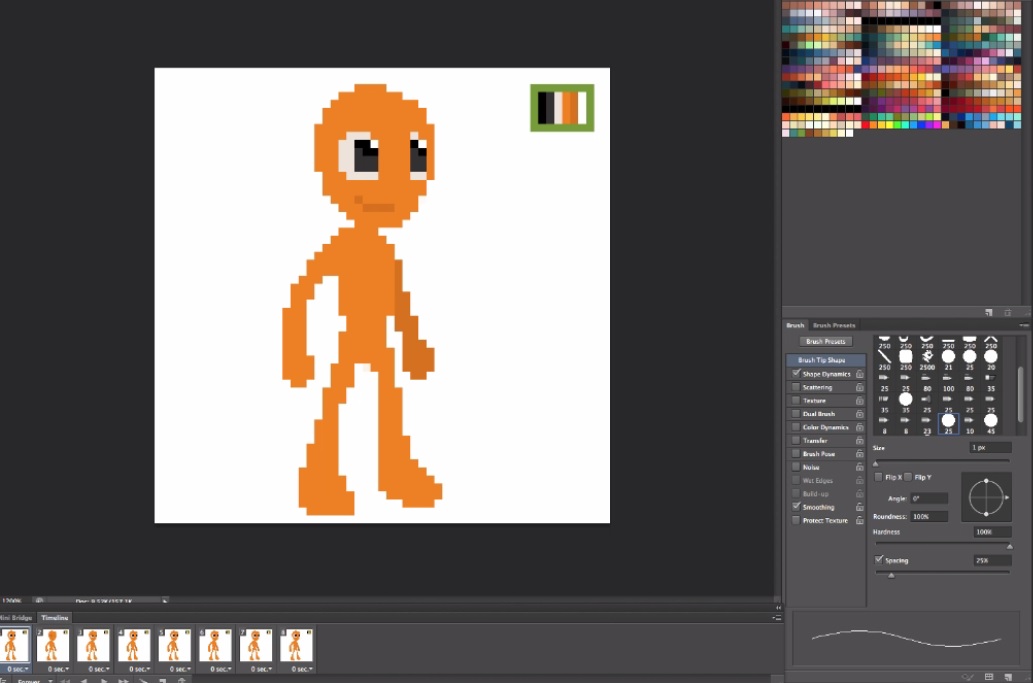Switch to the Mini Bridge tab
This screenshot has width=1033, height=683.
tap(16, 618)
